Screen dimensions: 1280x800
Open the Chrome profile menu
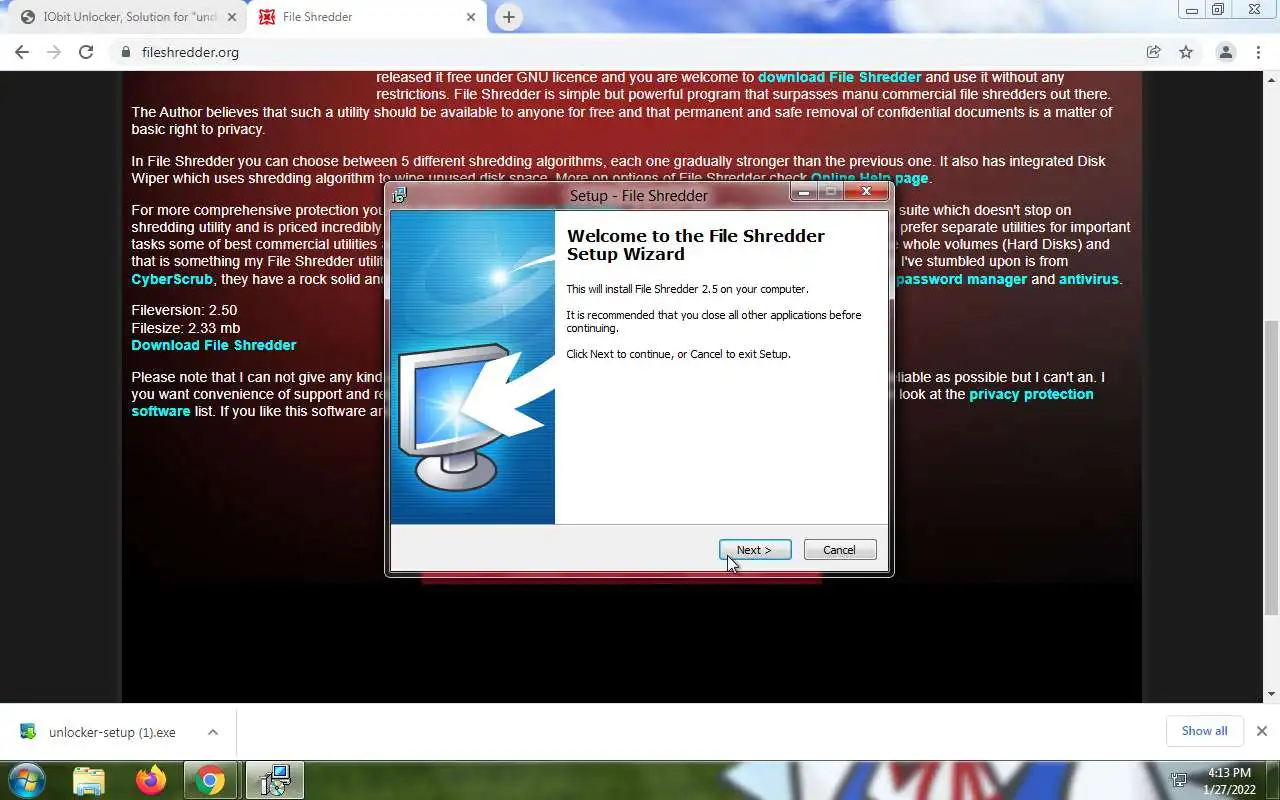[1225, 52]
